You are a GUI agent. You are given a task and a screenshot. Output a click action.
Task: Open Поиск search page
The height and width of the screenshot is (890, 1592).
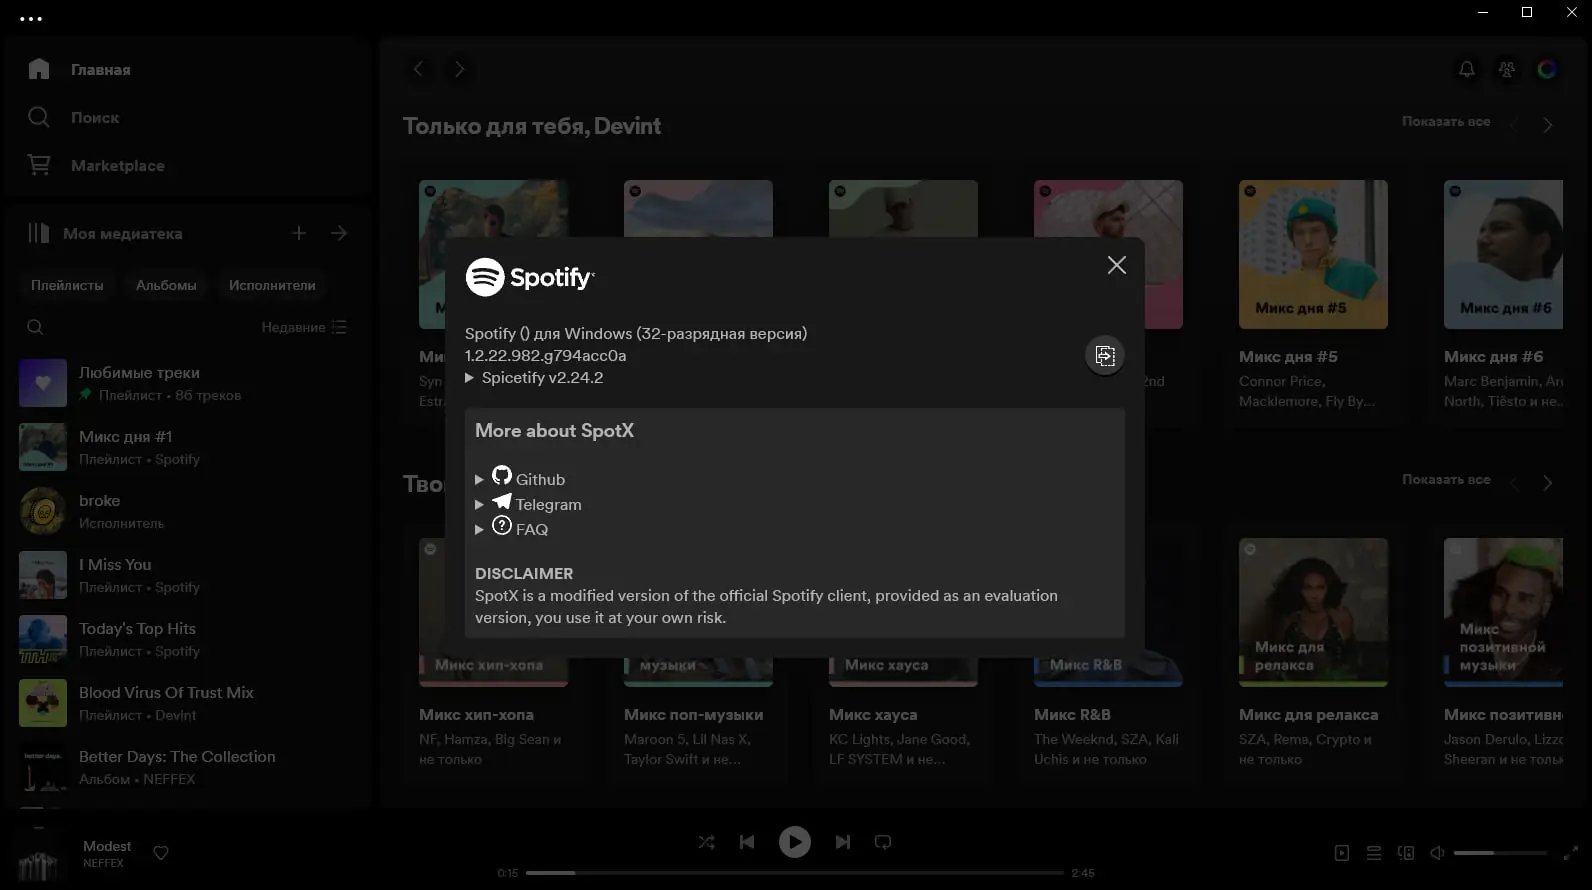[x=74, y=117]
